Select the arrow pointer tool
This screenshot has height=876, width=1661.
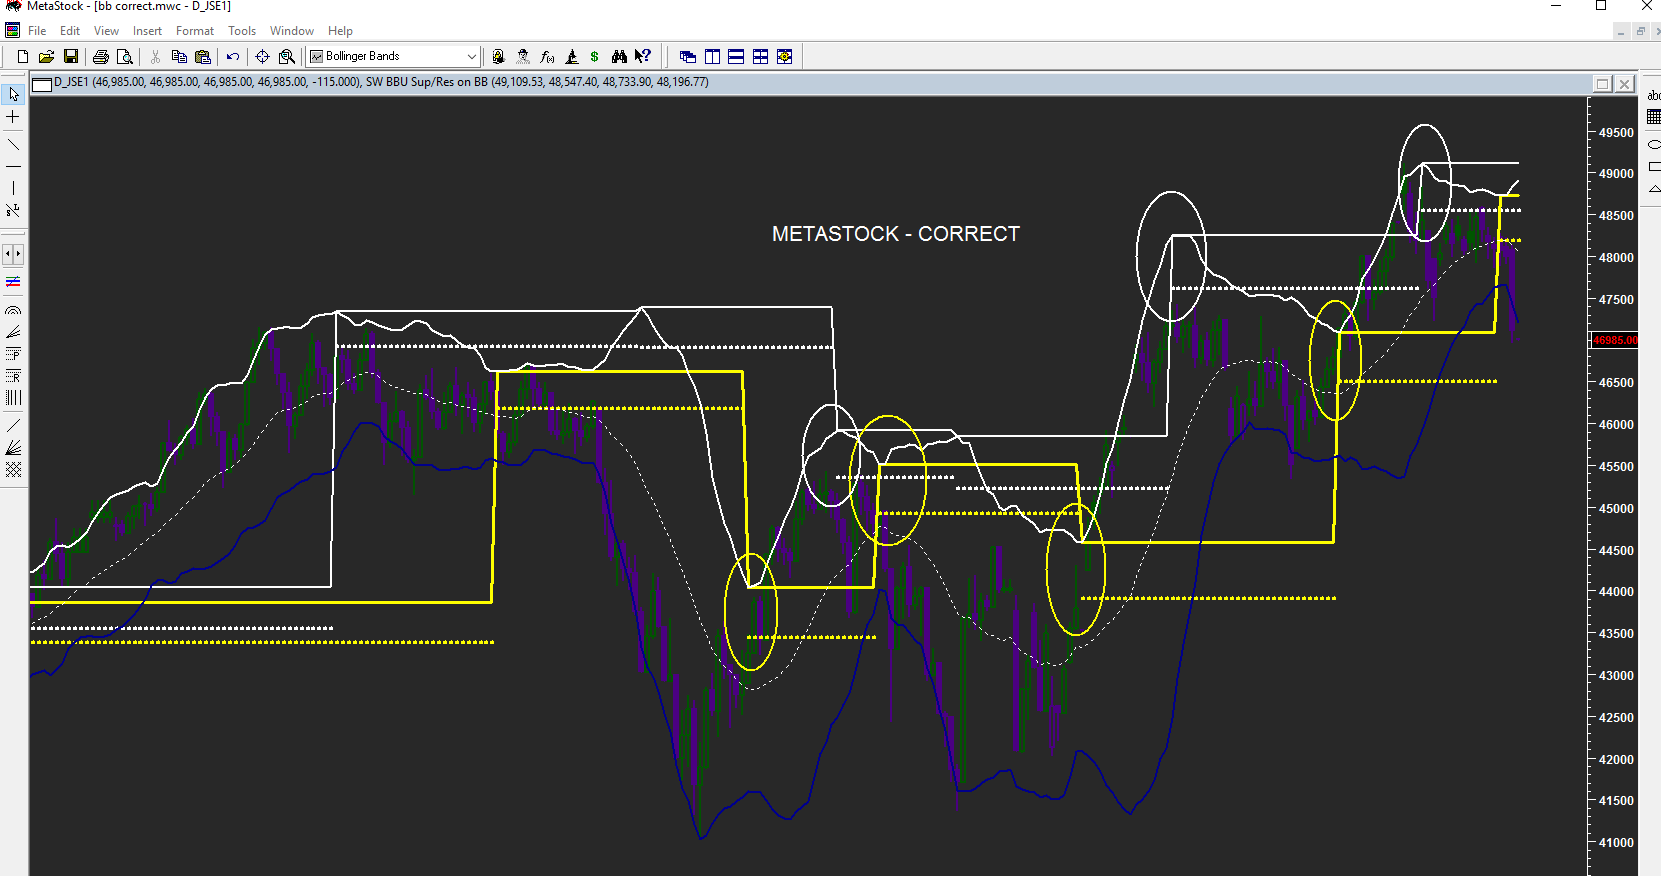pyautogui.click(x=13, y=94)
